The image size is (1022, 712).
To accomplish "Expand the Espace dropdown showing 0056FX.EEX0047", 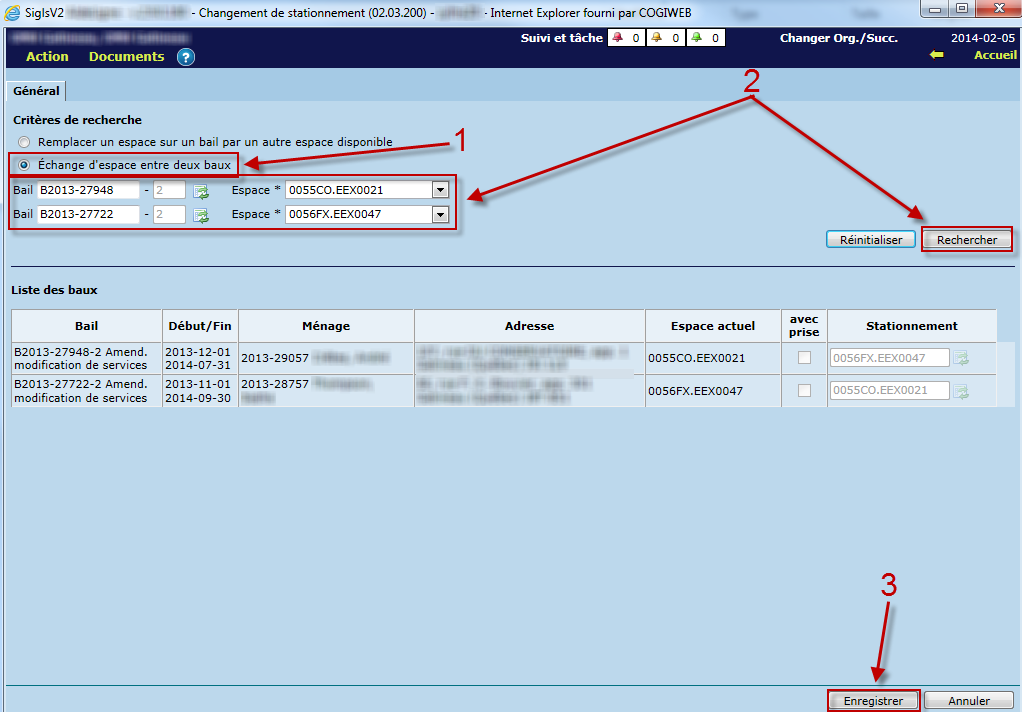I will click(x=439, y=214).
